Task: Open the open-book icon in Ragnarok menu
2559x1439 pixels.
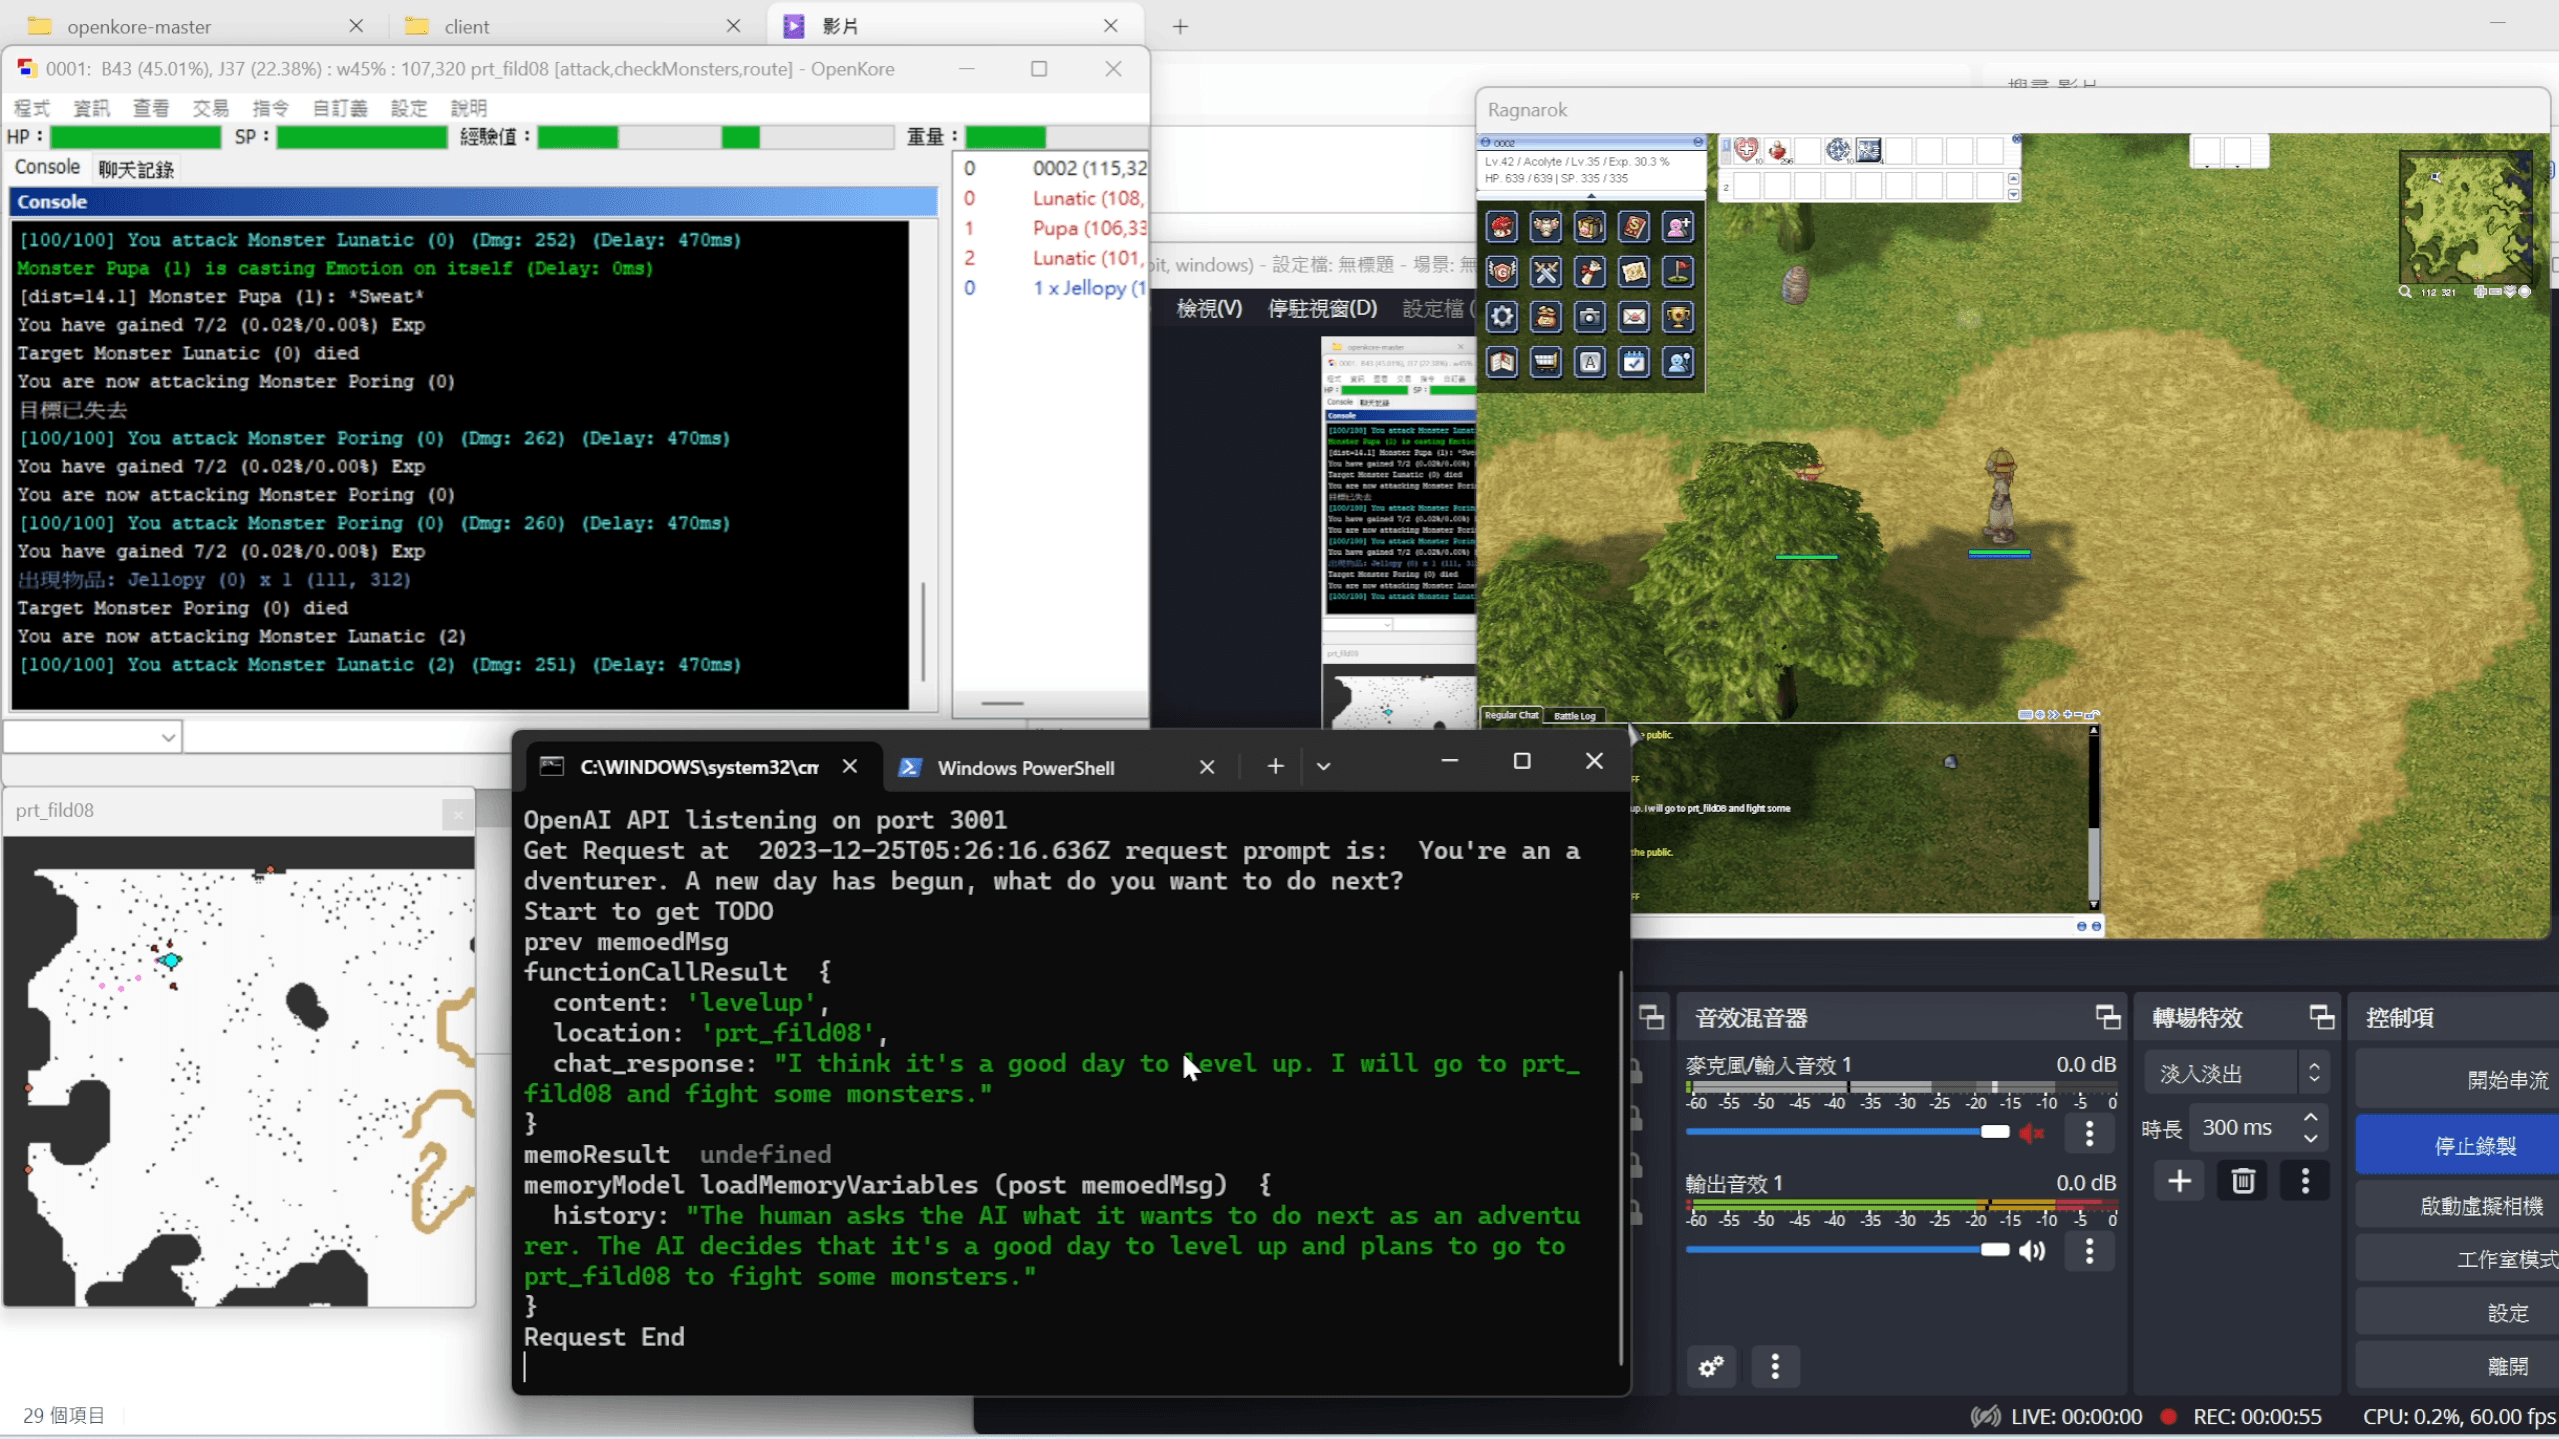Action: [x=1502, y=362]
